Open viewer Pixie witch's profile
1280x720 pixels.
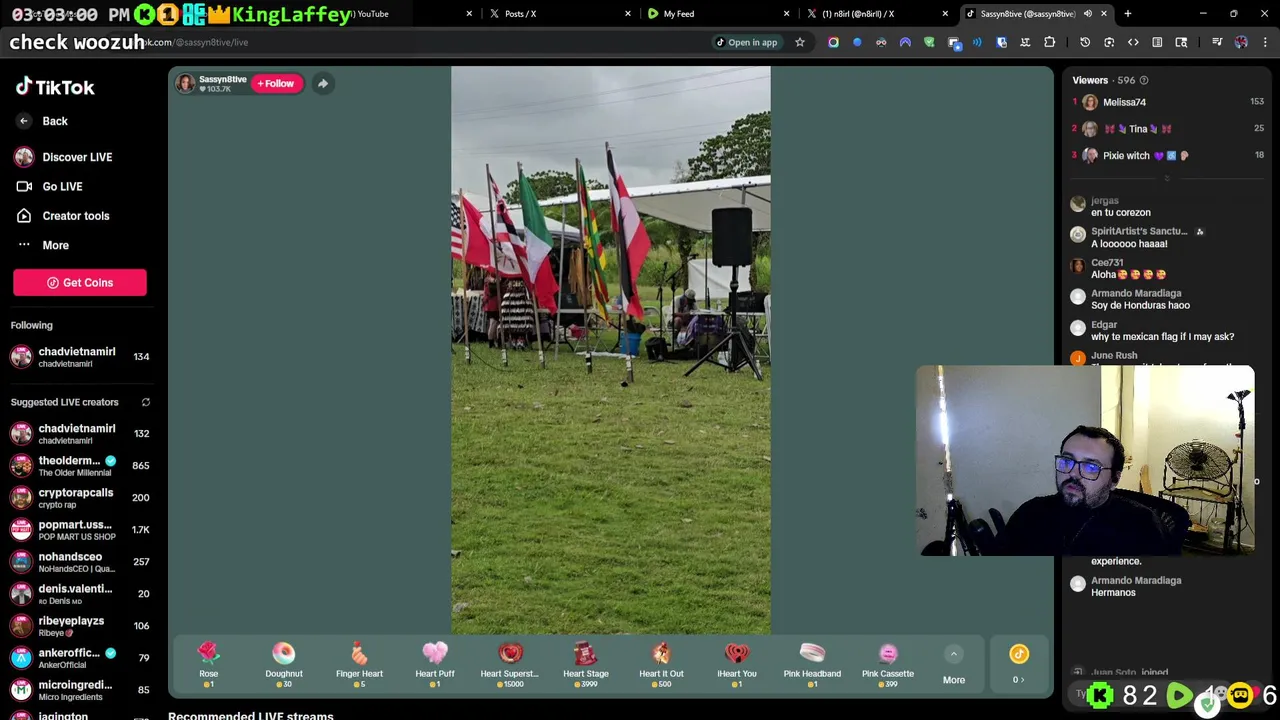[x=1167, y=156]
